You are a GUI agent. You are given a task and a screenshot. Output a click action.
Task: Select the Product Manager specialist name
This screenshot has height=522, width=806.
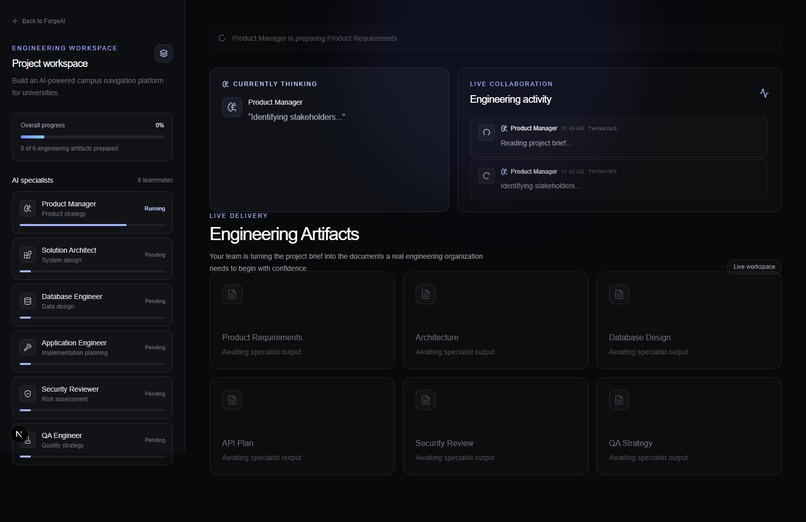click(x=69, y=204)
